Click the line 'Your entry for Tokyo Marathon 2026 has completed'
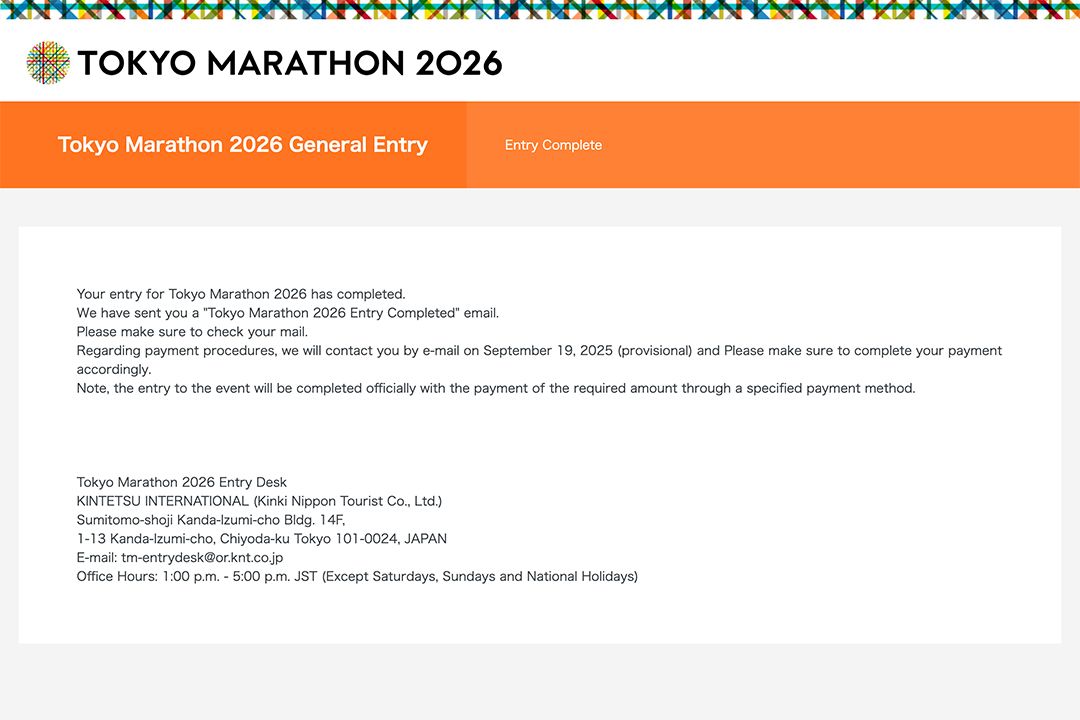This screenshot has height=720, width=1080. [241, 294]
